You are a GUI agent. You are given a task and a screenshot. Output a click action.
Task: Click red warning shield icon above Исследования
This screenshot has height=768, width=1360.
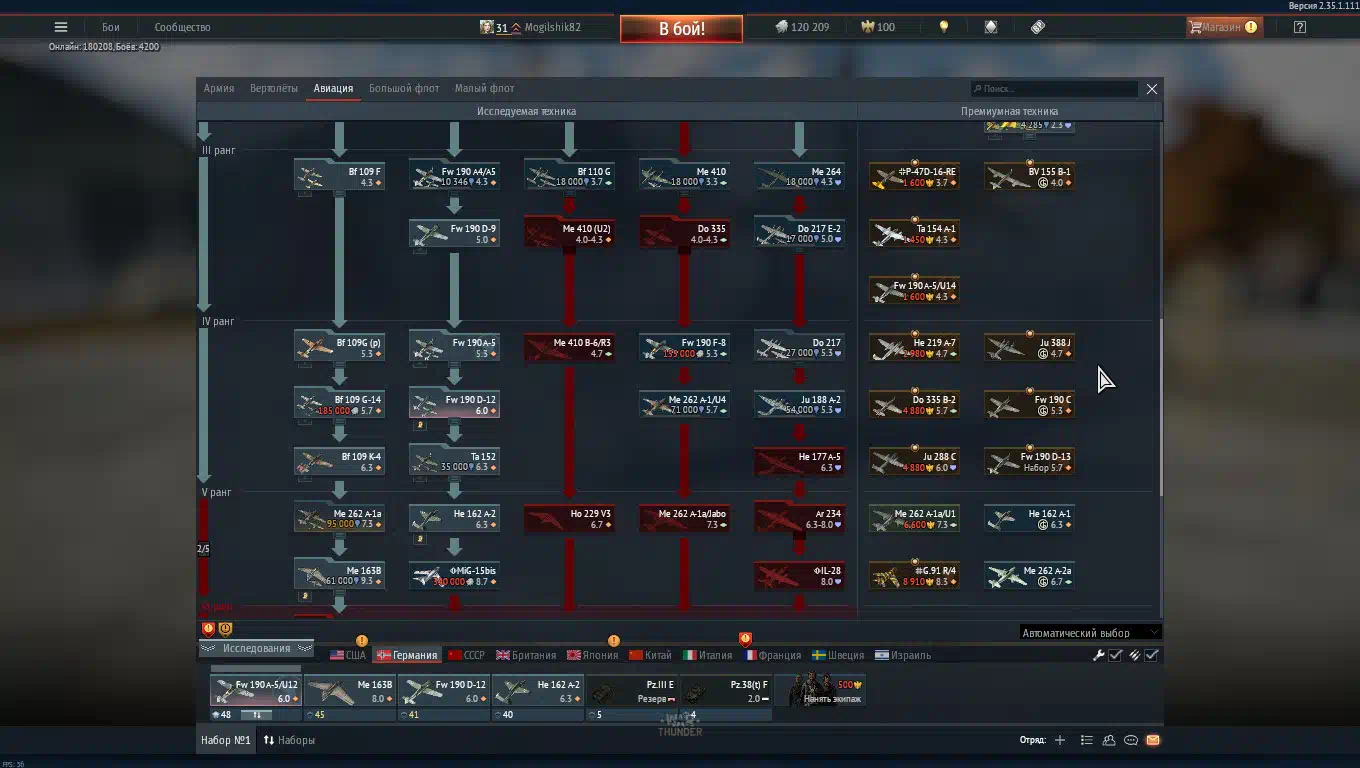209,628
